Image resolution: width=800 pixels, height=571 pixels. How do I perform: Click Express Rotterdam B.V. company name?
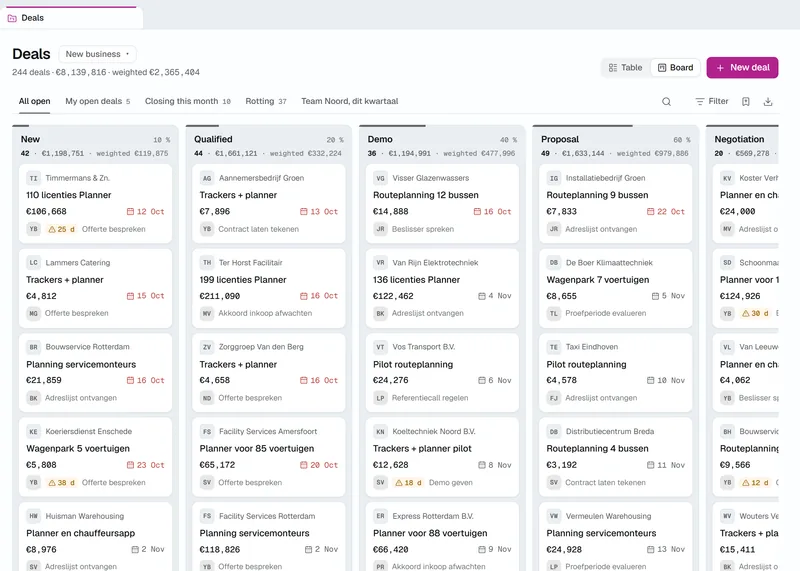[433, 516]
